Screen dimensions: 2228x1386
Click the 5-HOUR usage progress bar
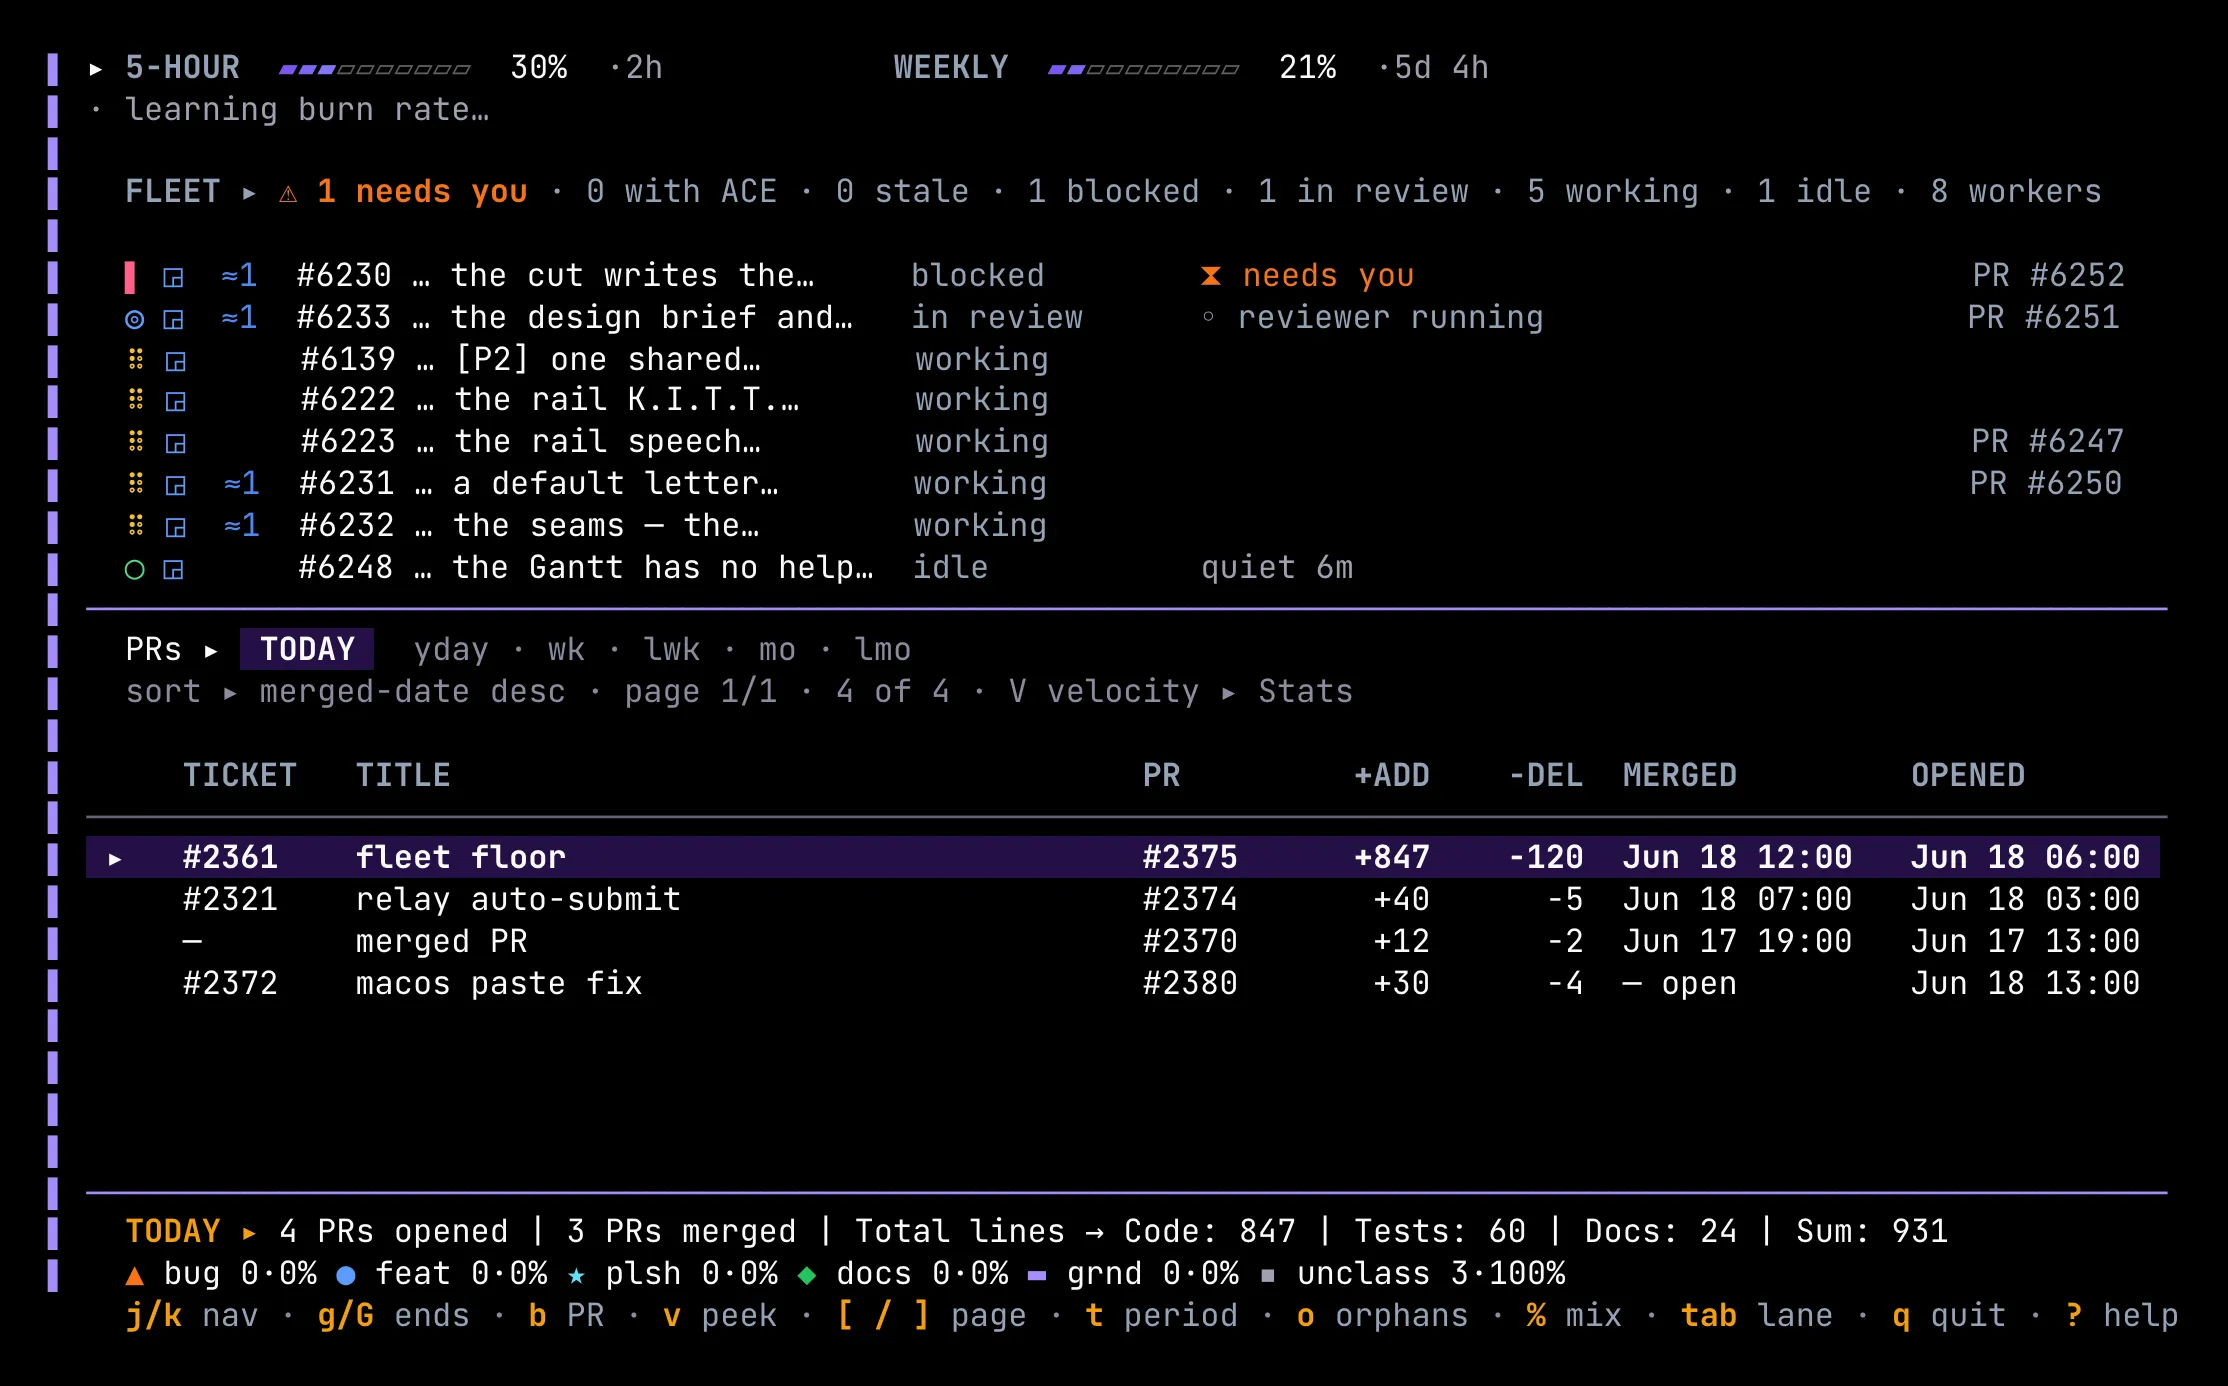[x=374, y=69]
